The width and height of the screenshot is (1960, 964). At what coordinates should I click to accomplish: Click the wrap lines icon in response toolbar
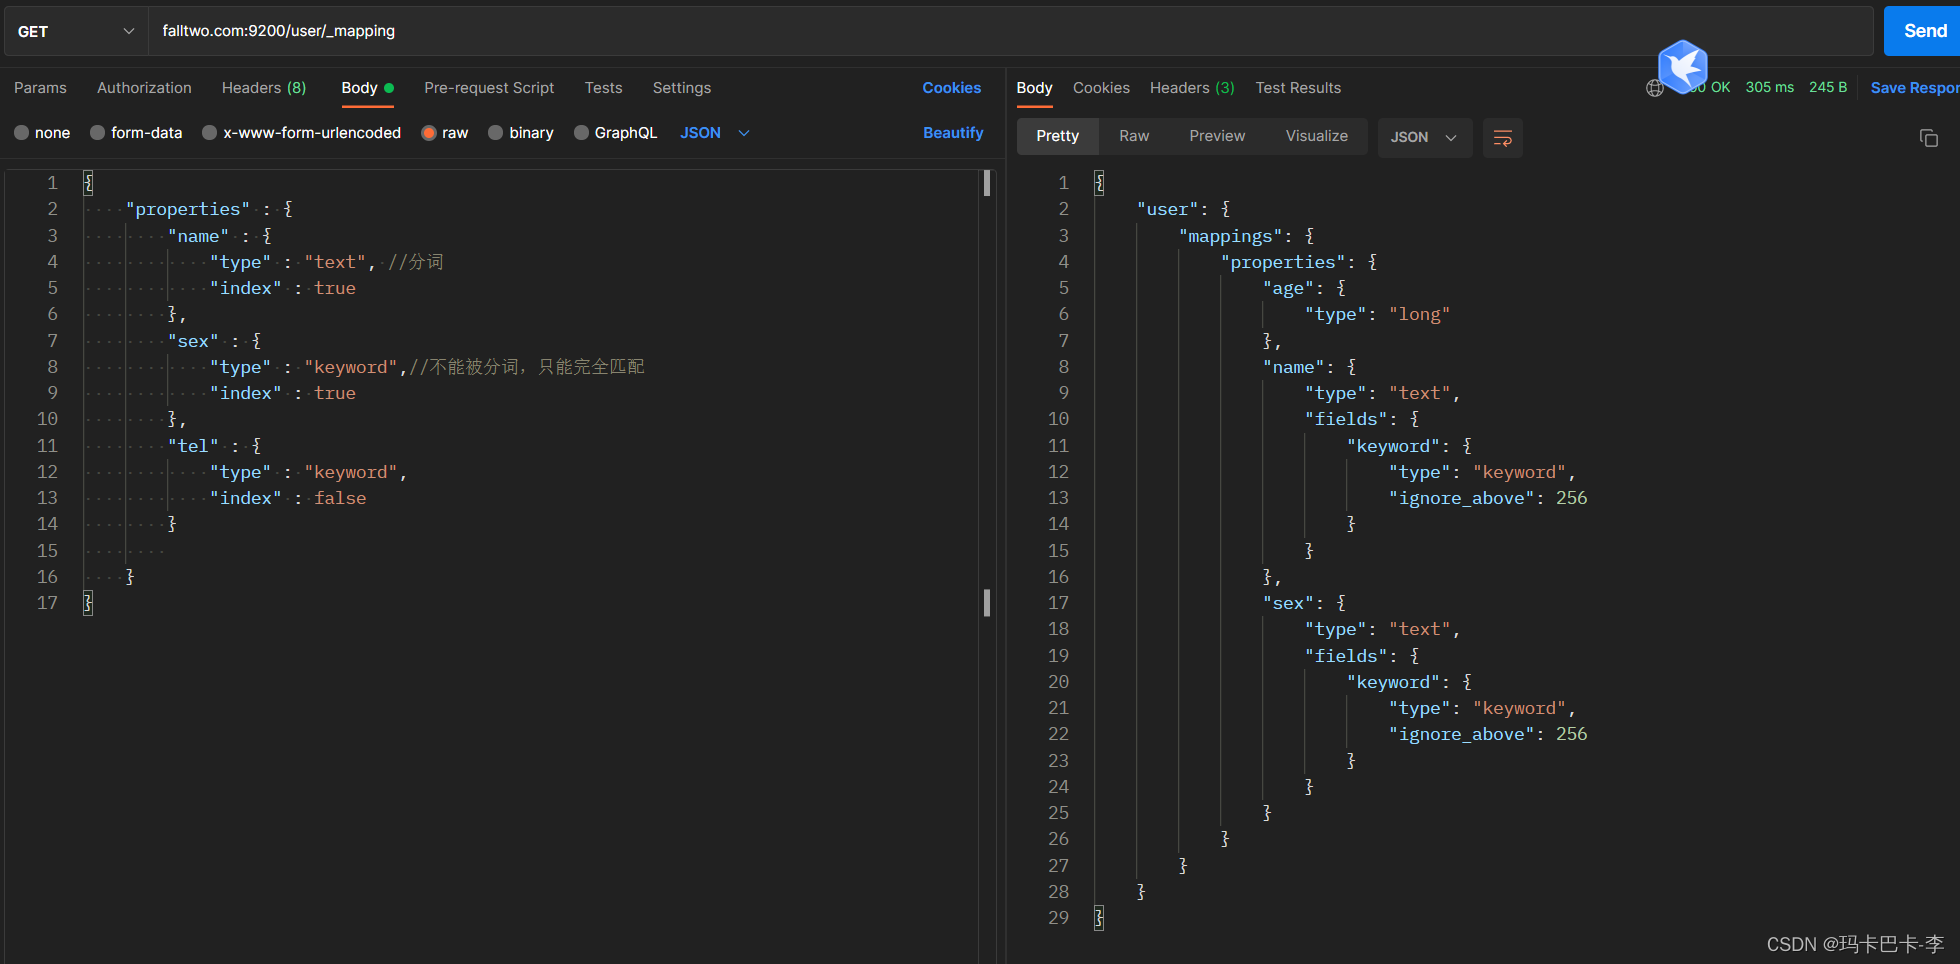(x=1502, y=138)
